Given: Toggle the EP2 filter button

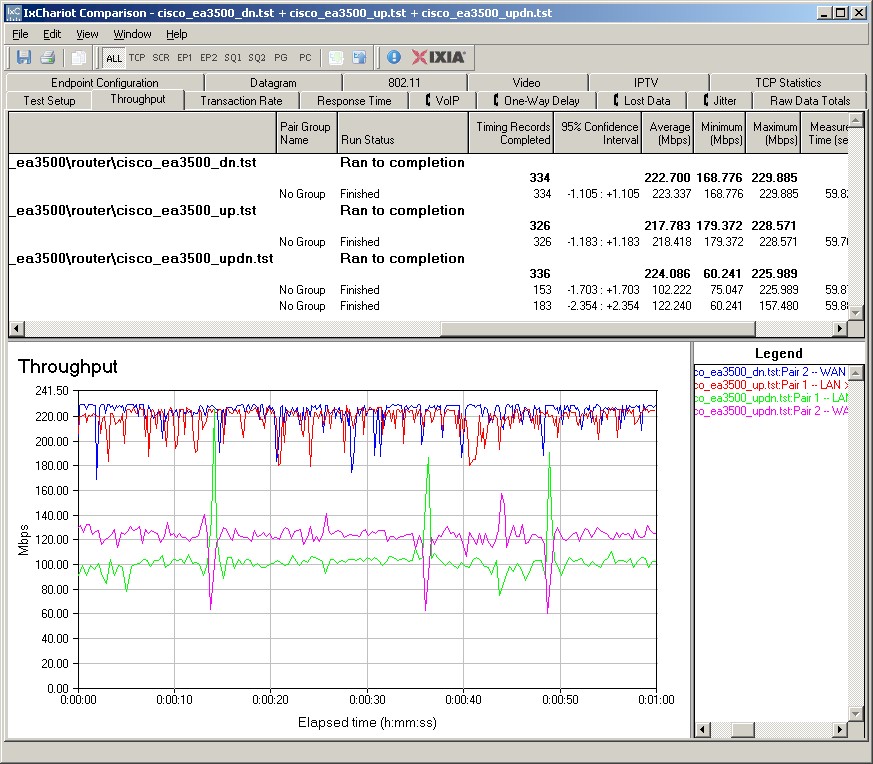Looking at the screenshot, I should tap(209, 57).
